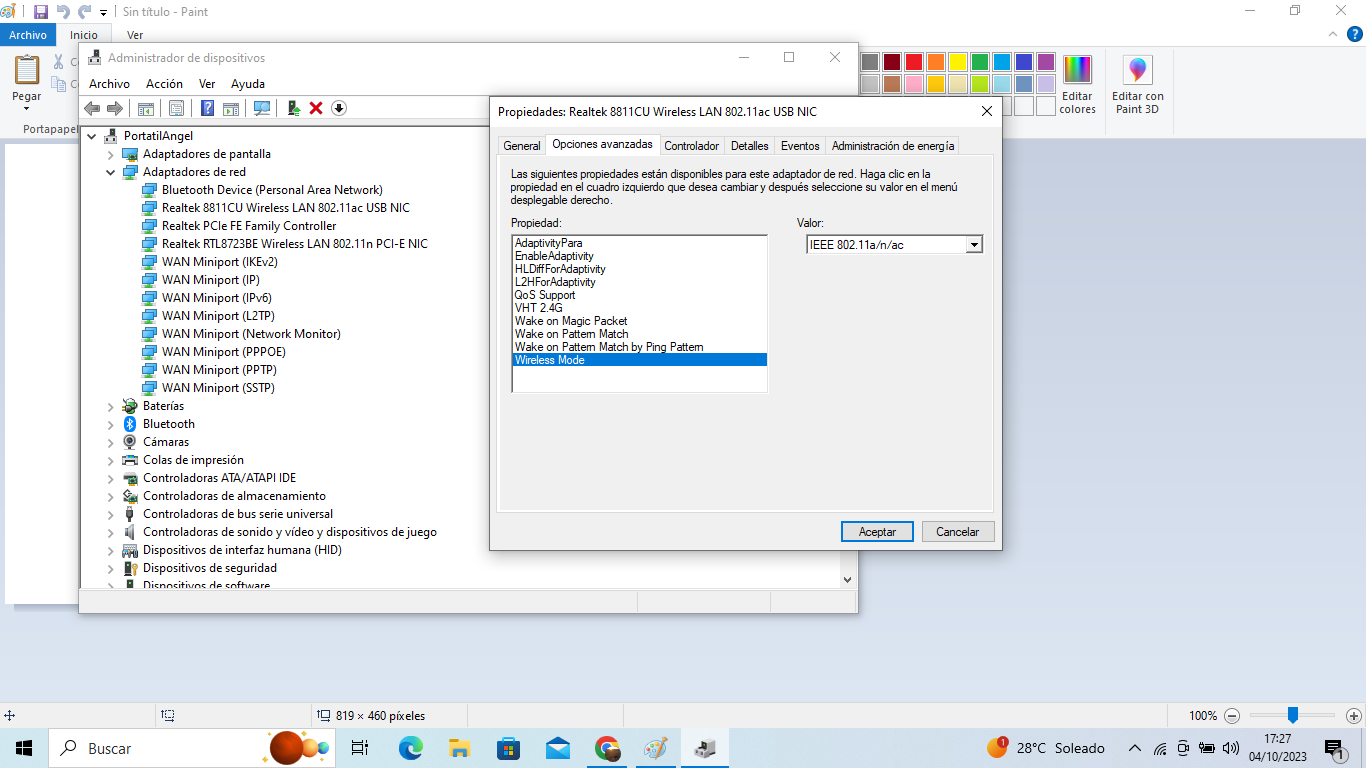Scan for hardware changes monitor icon
The width and height of the screenshot is (1366, 768).
point(262,108)
